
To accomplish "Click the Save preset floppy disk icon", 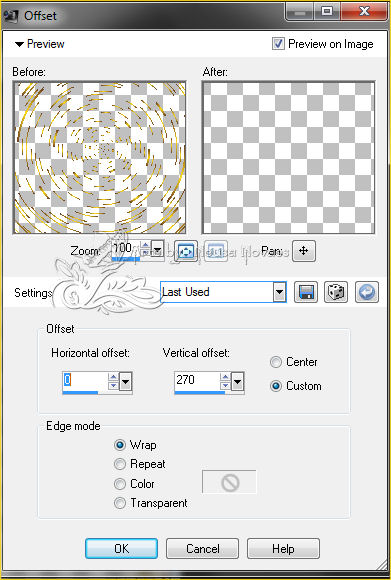I will coord(306,292).
